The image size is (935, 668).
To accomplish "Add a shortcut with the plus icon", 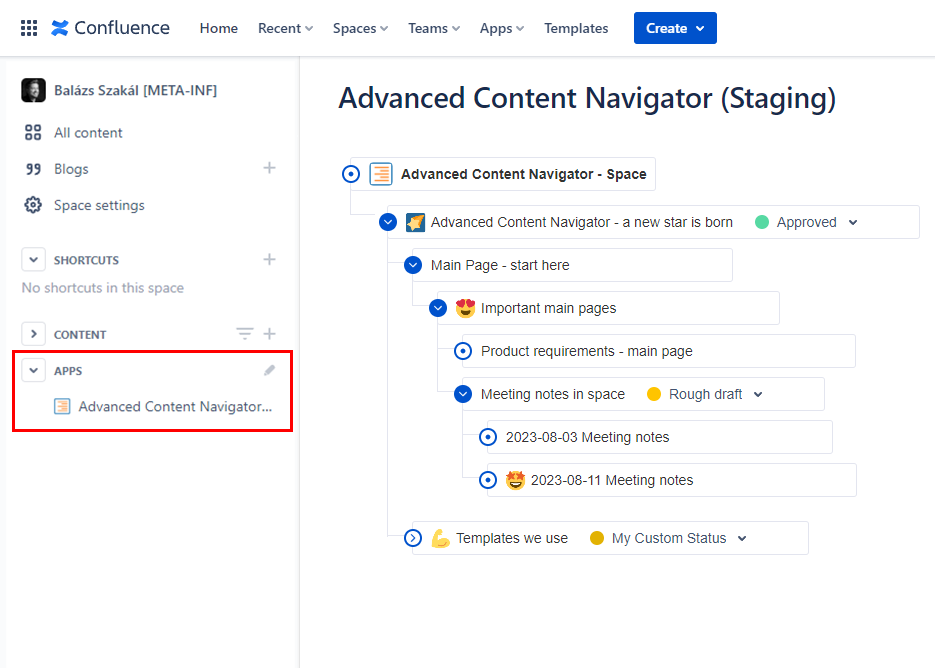I will pyautogui.click(x=270, y=259).
